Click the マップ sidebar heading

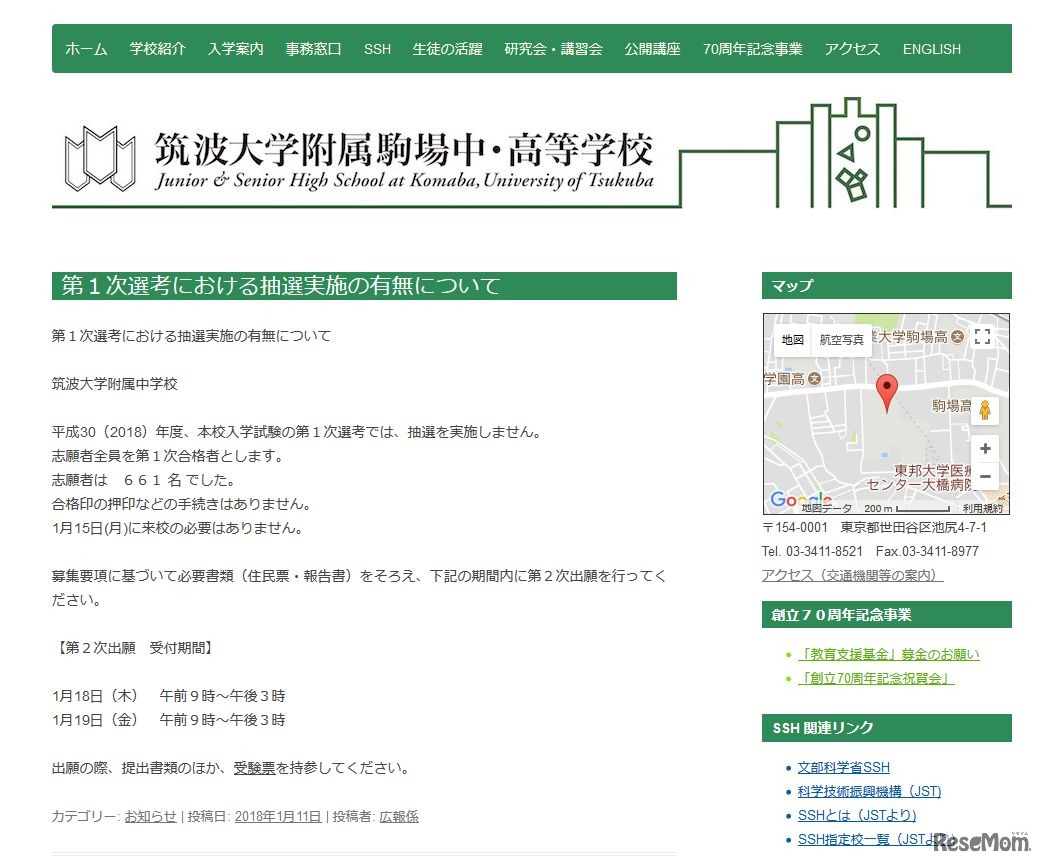point(886,286)
